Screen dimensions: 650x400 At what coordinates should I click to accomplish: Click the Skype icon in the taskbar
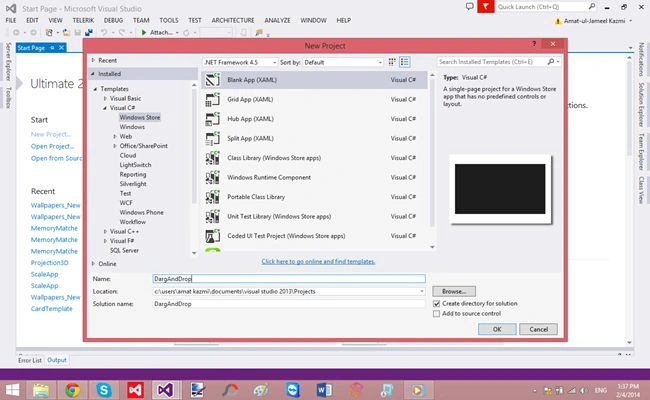point(104,390)
